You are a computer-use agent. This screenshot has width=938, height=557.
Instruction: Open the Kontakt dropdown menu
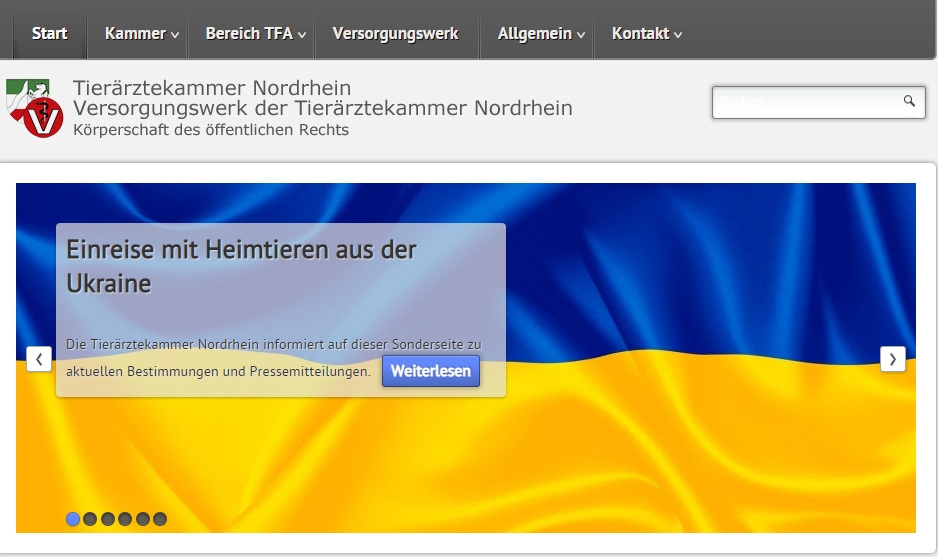(x=646, y=34)
